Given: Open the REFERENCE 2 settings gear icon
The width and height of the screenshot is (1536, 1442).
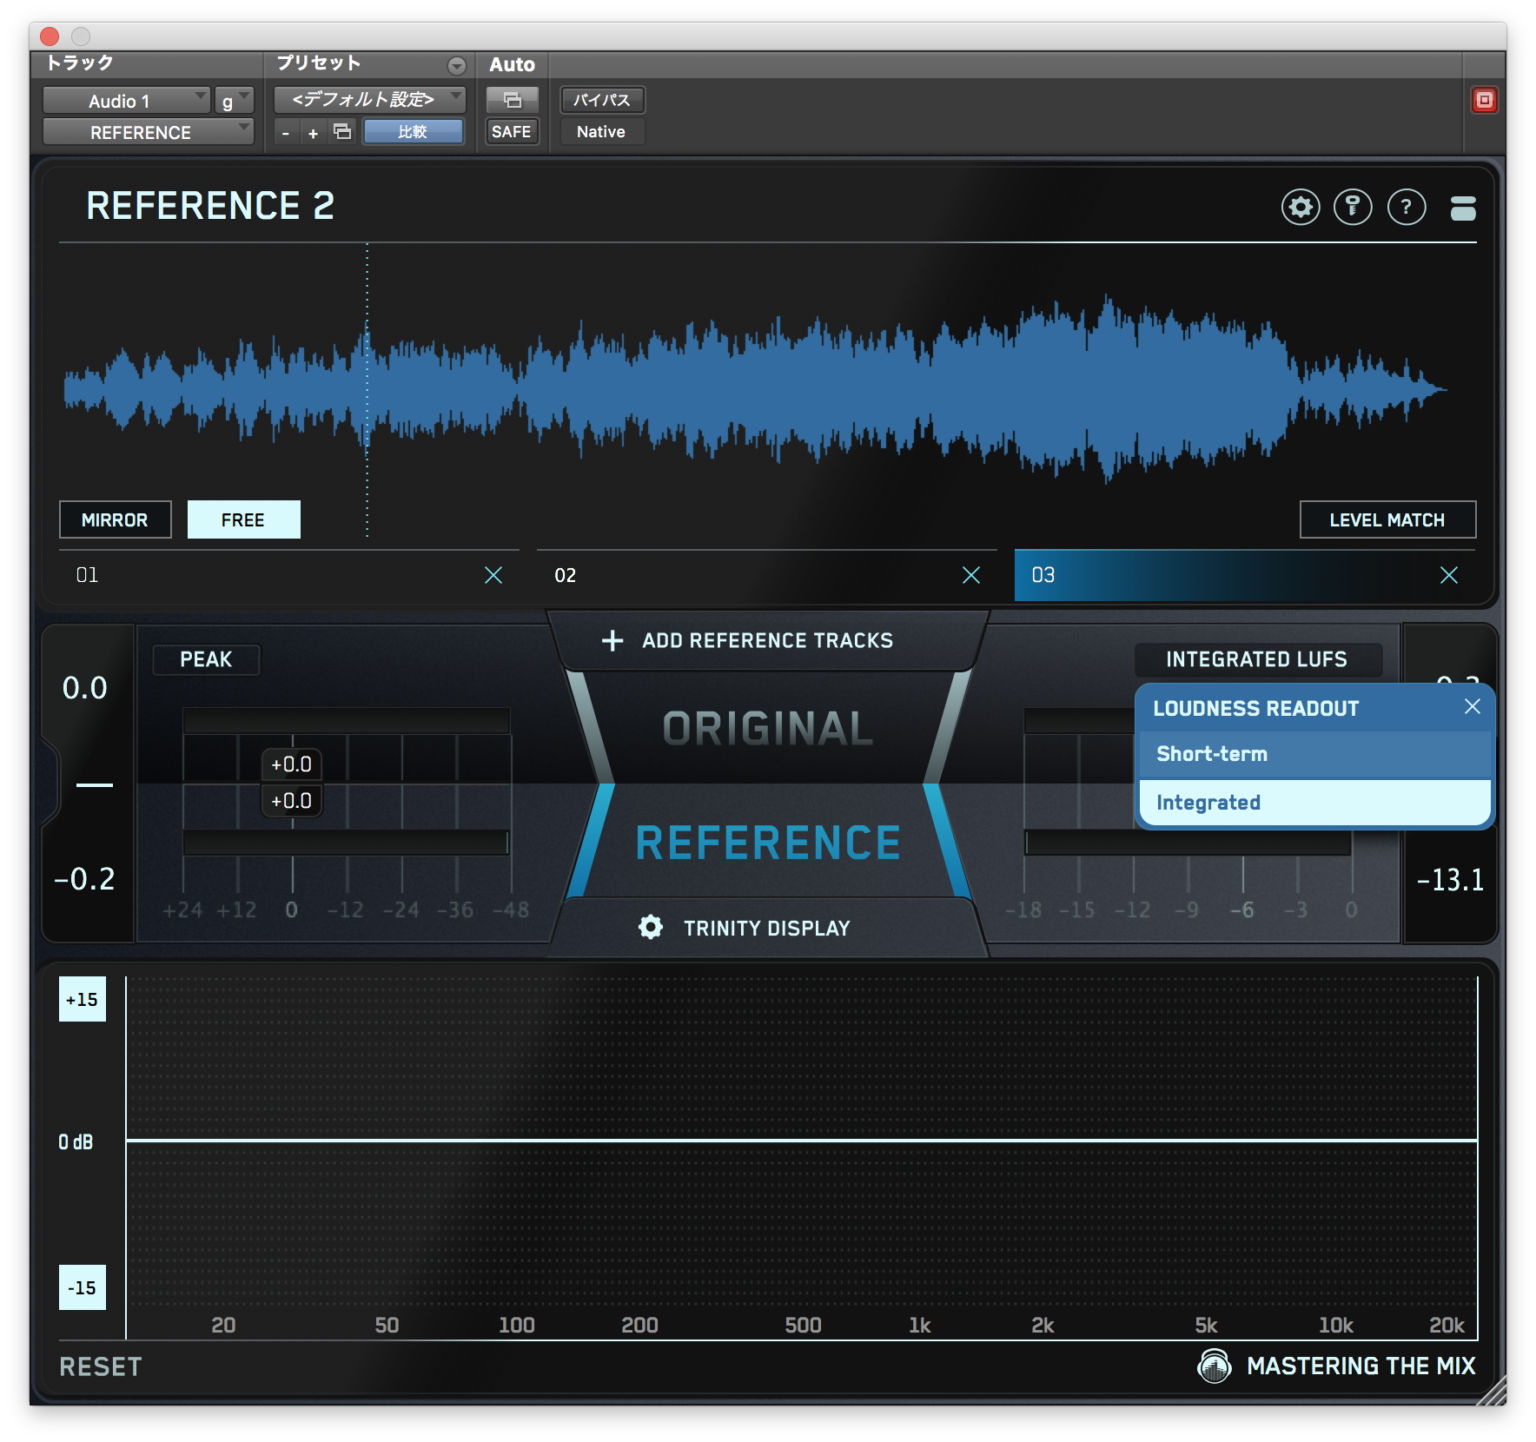Looking at the screenshot, I should [1300, 207].
